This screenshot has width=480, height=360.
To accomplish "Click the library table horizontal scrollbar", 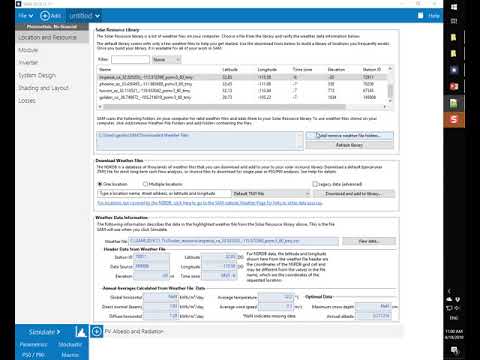I will tap(224, 107).
